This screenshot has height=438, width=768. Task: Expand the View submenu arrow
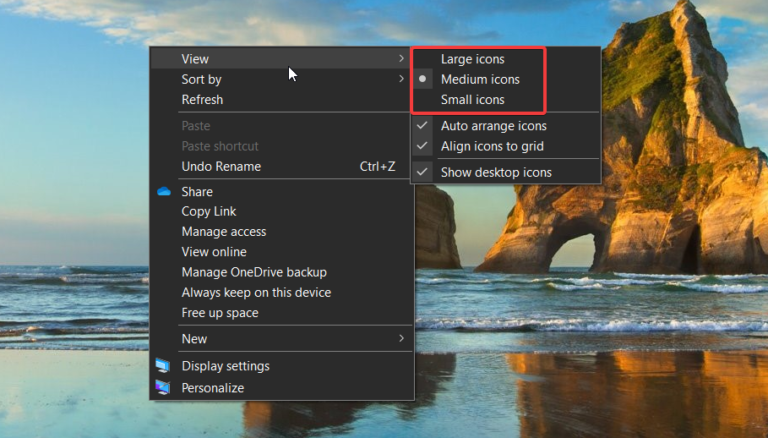coord(402,59)
